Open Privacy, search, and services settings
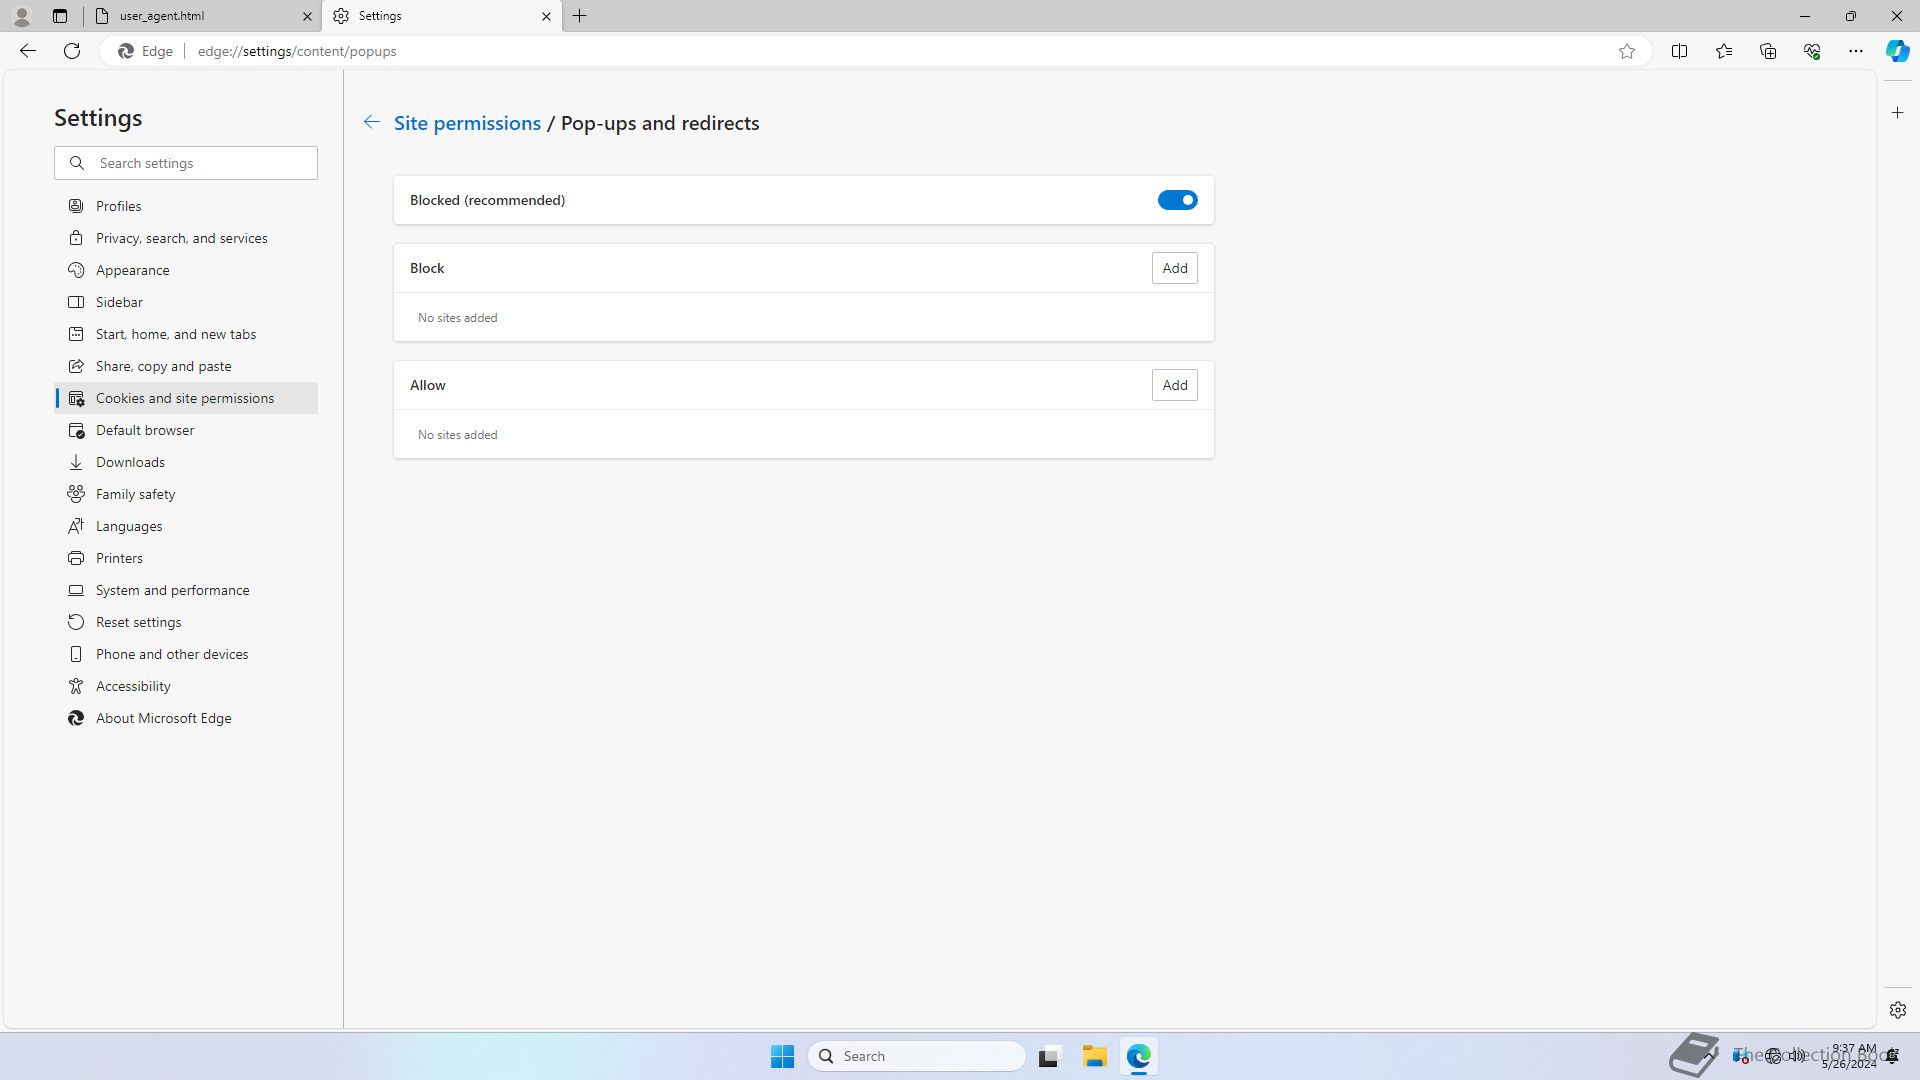This screenshot has width=1920, height=1080. pyautogui.click(x=181, y=238)
